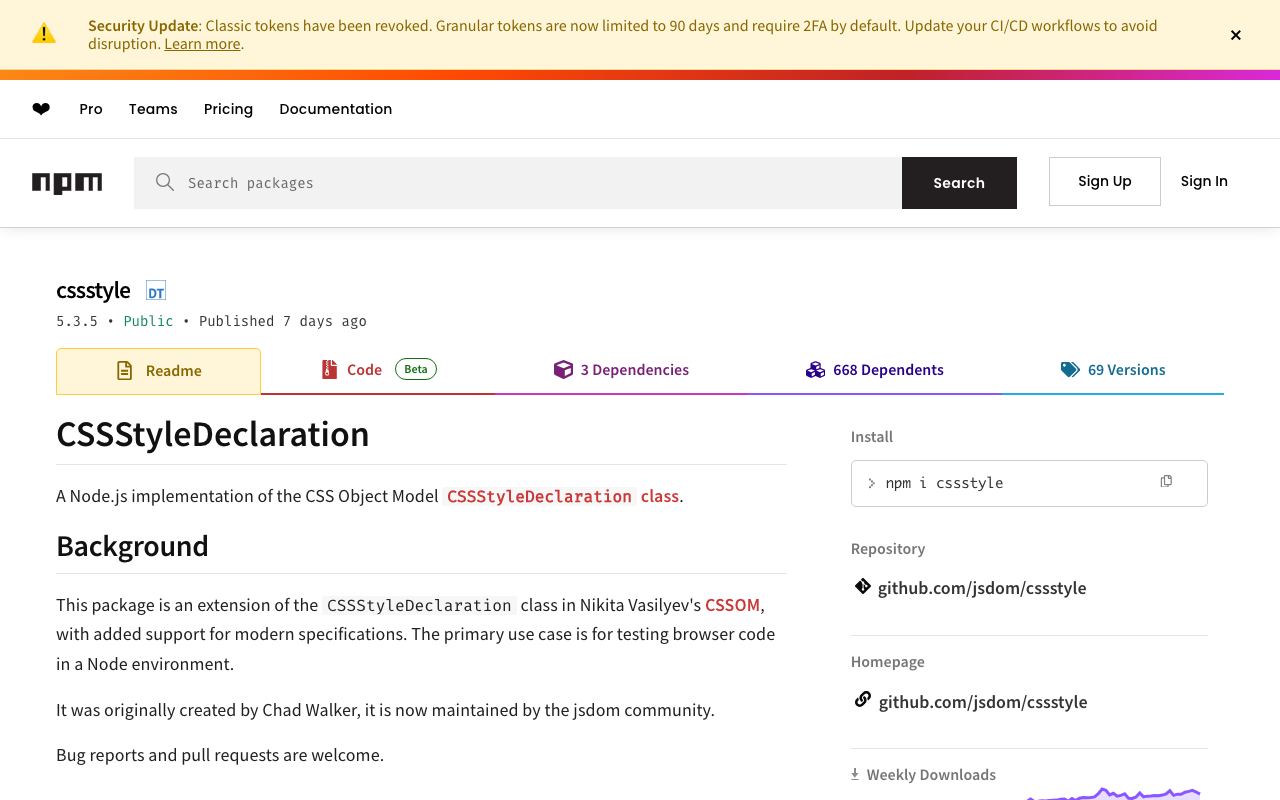
Task: Click the npm heart icon
Action: pyautogui.click(x=41, y=109)
